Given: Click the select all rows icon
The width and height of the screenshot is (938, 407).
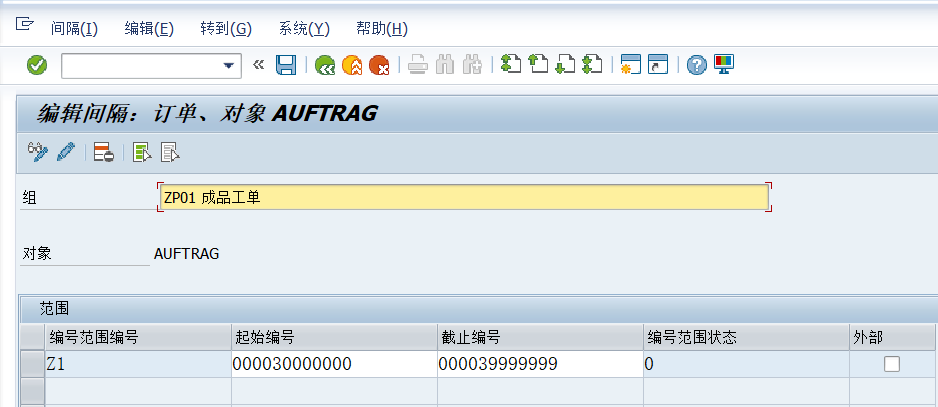Looking at the screenshot, I should (x=142, y=152).
